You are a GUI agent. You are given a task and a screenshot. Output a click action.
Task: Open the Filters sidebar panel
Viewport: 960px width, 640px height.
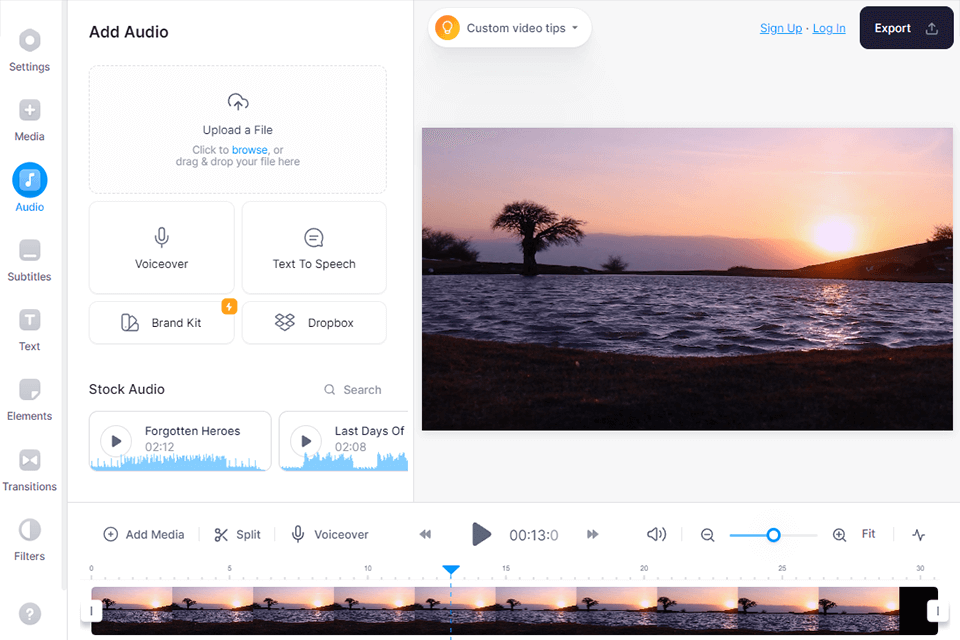coord(29,540)
